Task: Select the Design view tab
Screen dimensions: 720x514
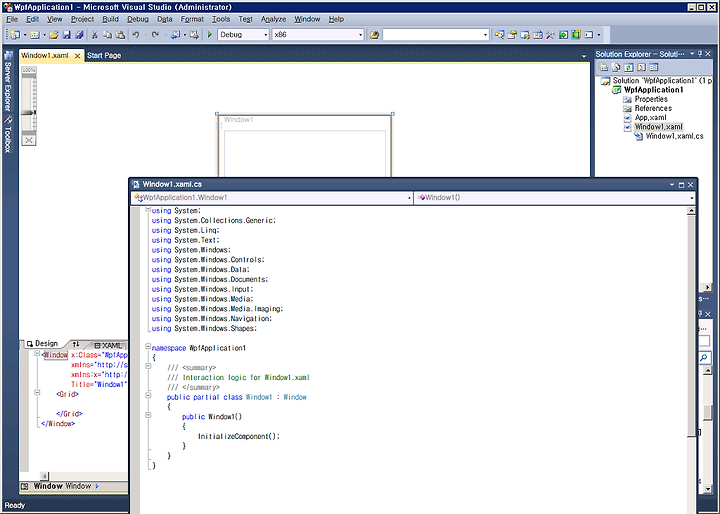Action: (42, 344)
